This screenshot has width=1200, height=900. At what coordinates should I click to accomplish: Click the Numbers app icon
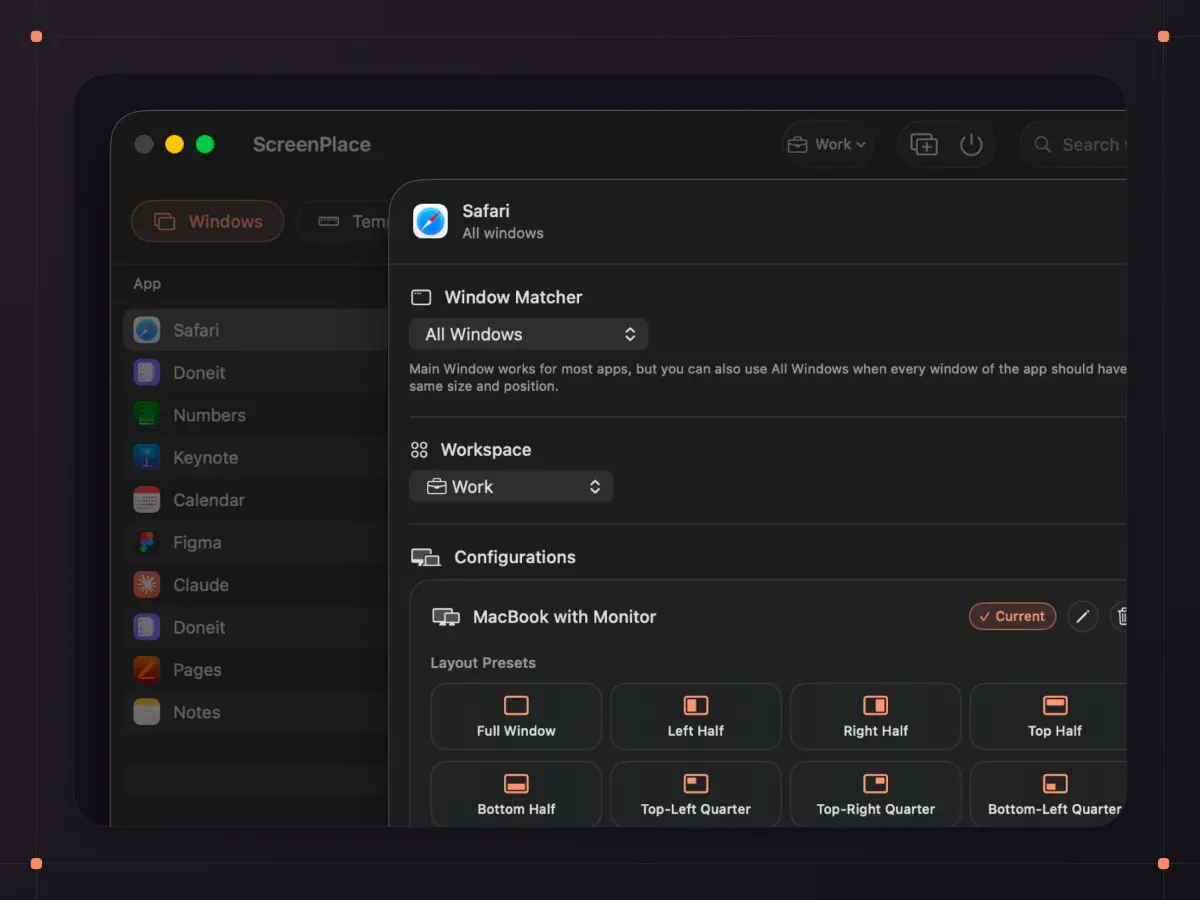(x=147, y=415)
